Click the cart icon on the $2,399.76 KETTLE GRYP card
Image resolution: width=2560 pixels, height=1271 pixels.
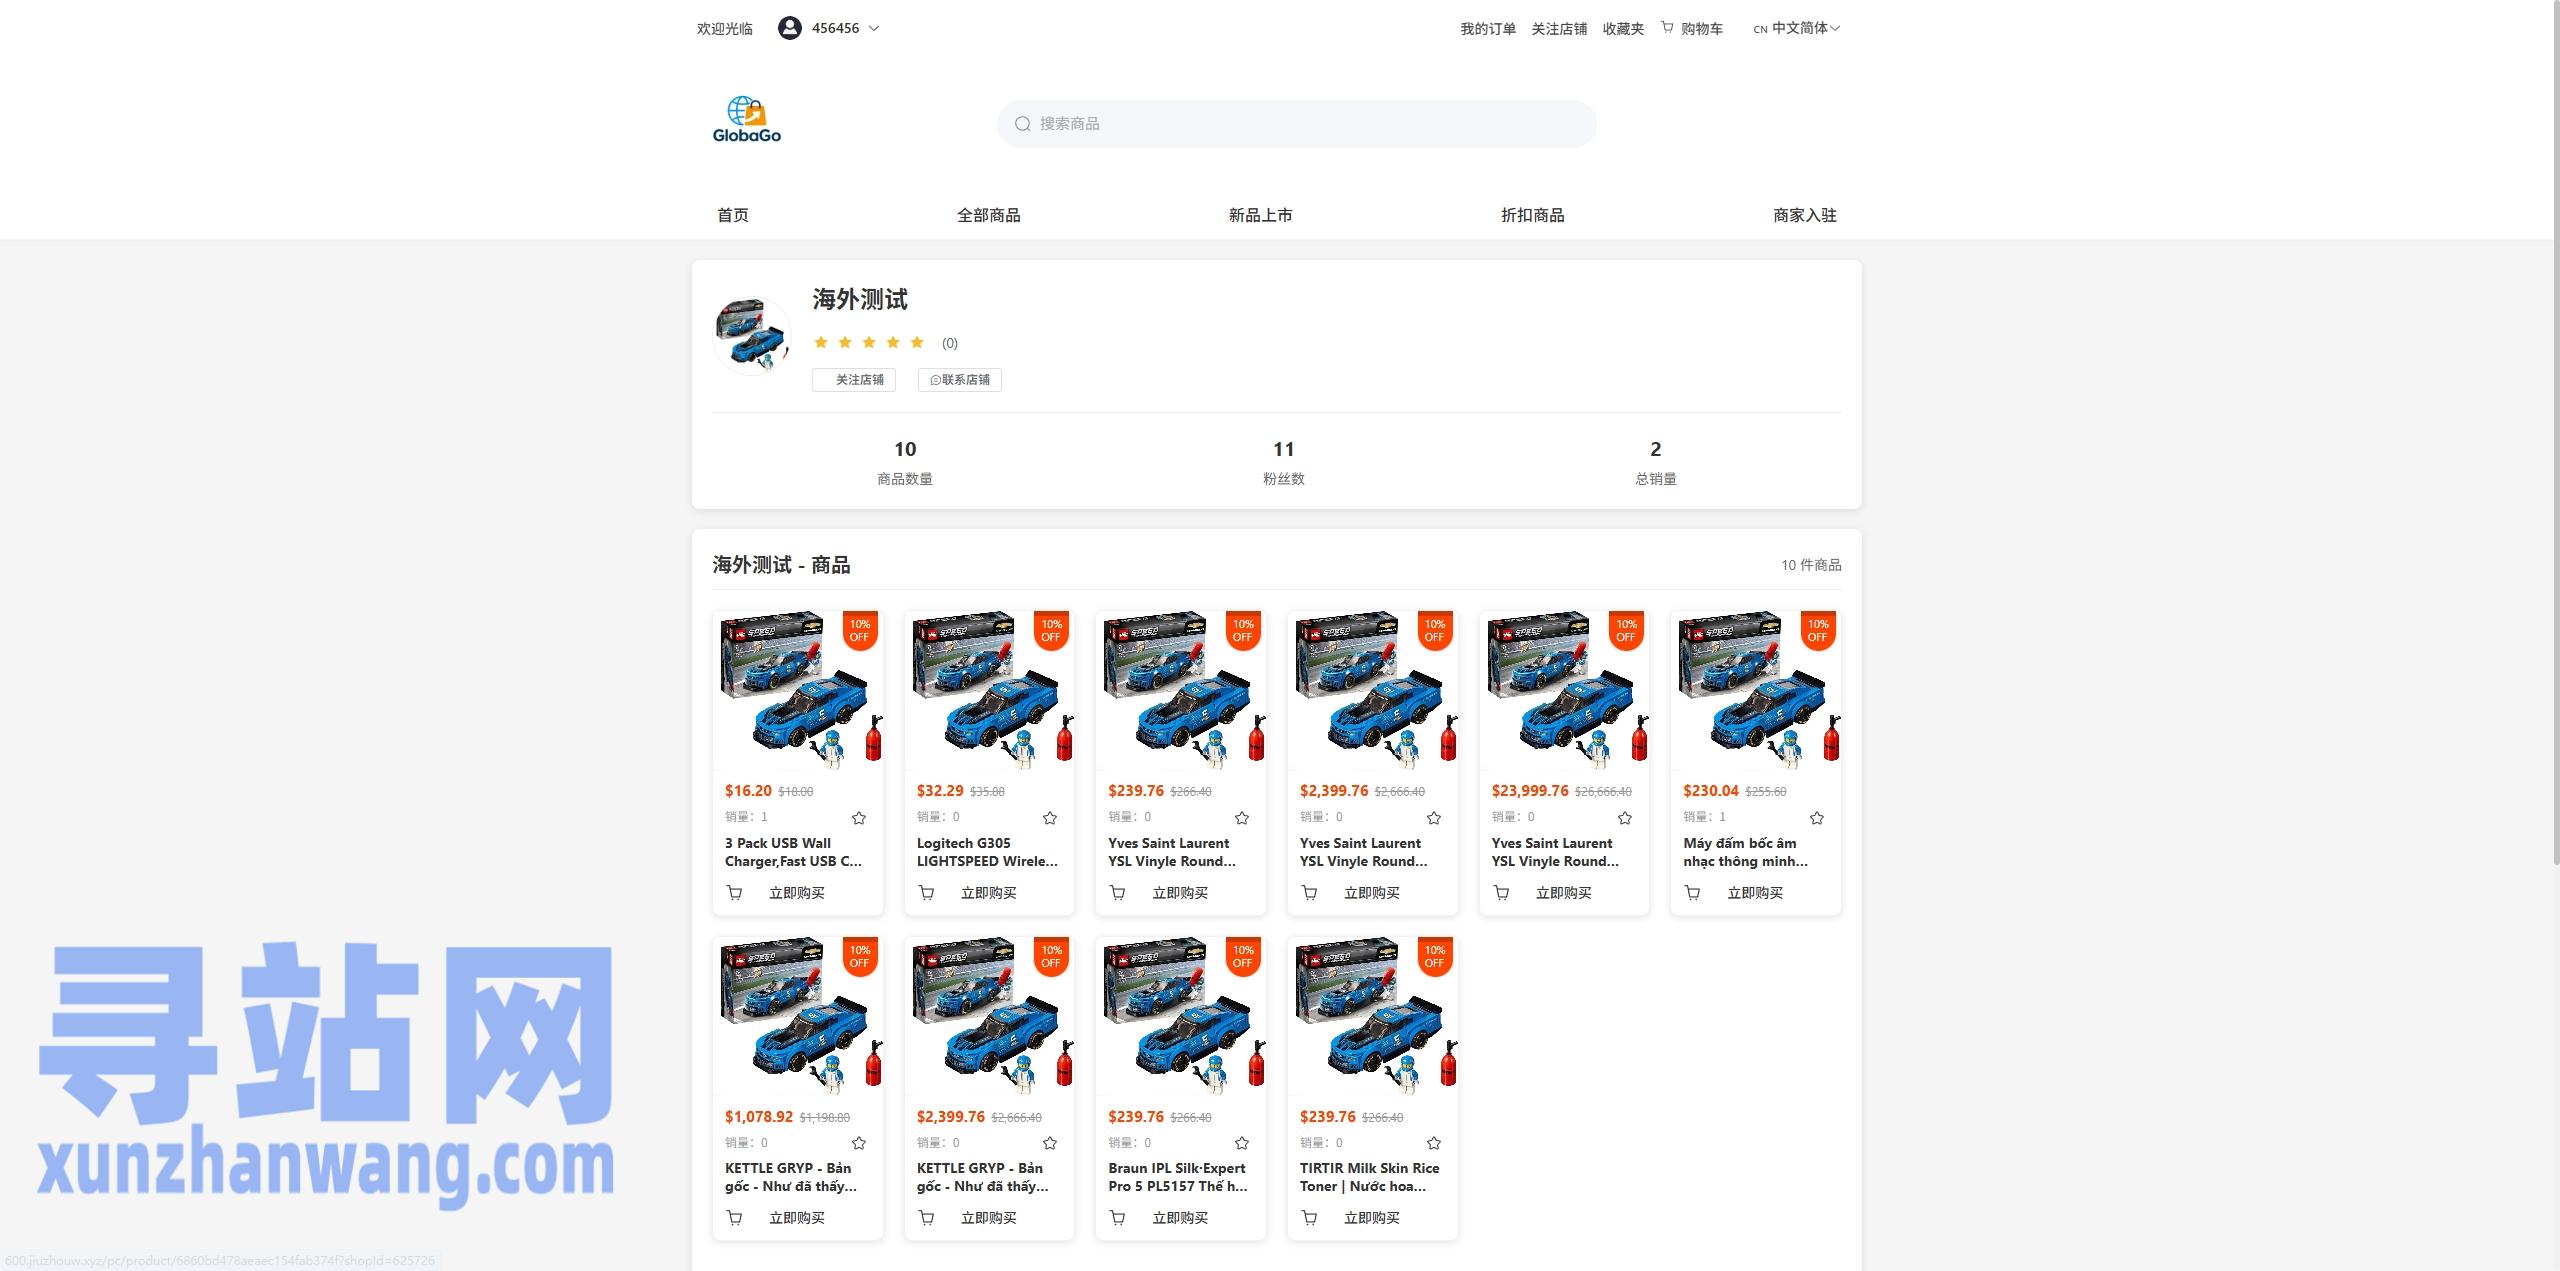926,1218
